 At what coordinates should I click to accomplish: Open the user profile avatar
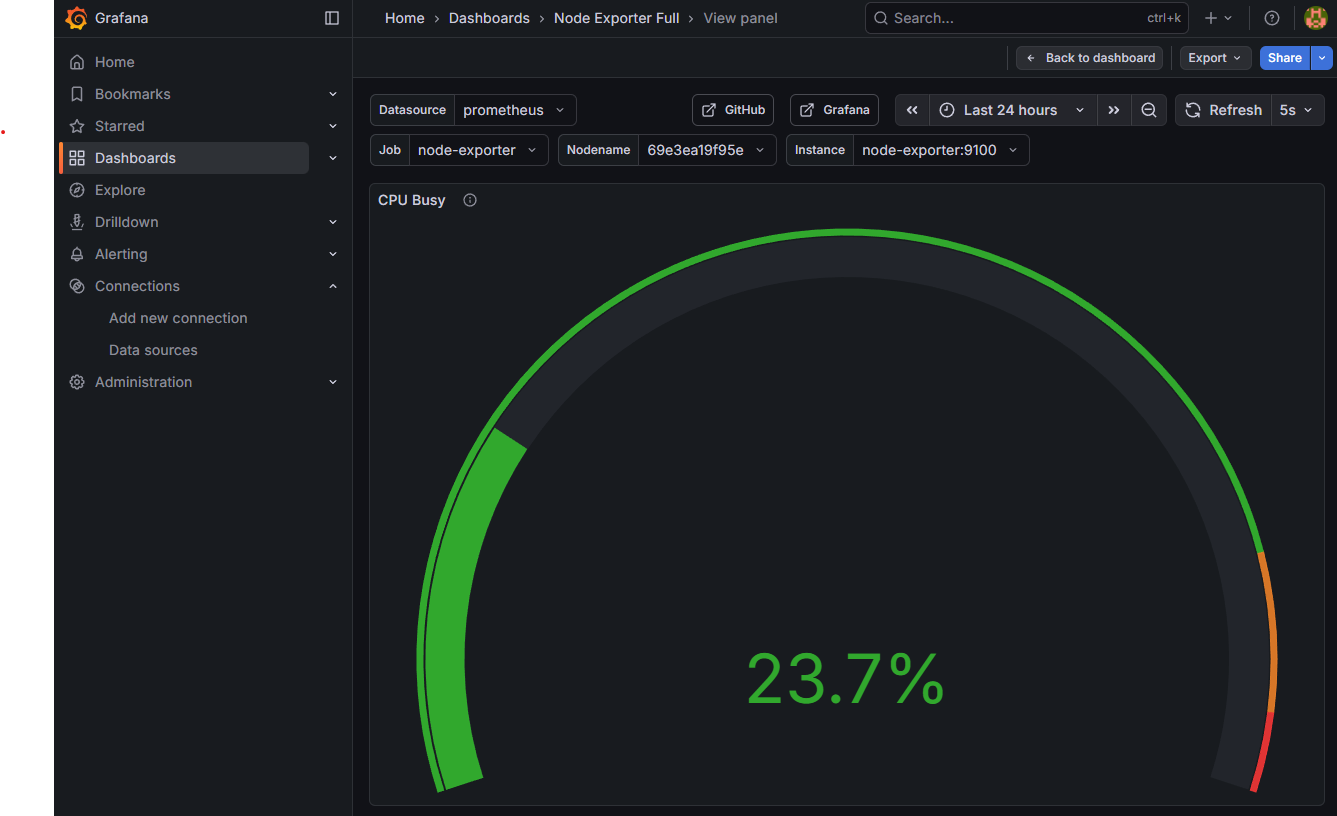point(1315,18)
